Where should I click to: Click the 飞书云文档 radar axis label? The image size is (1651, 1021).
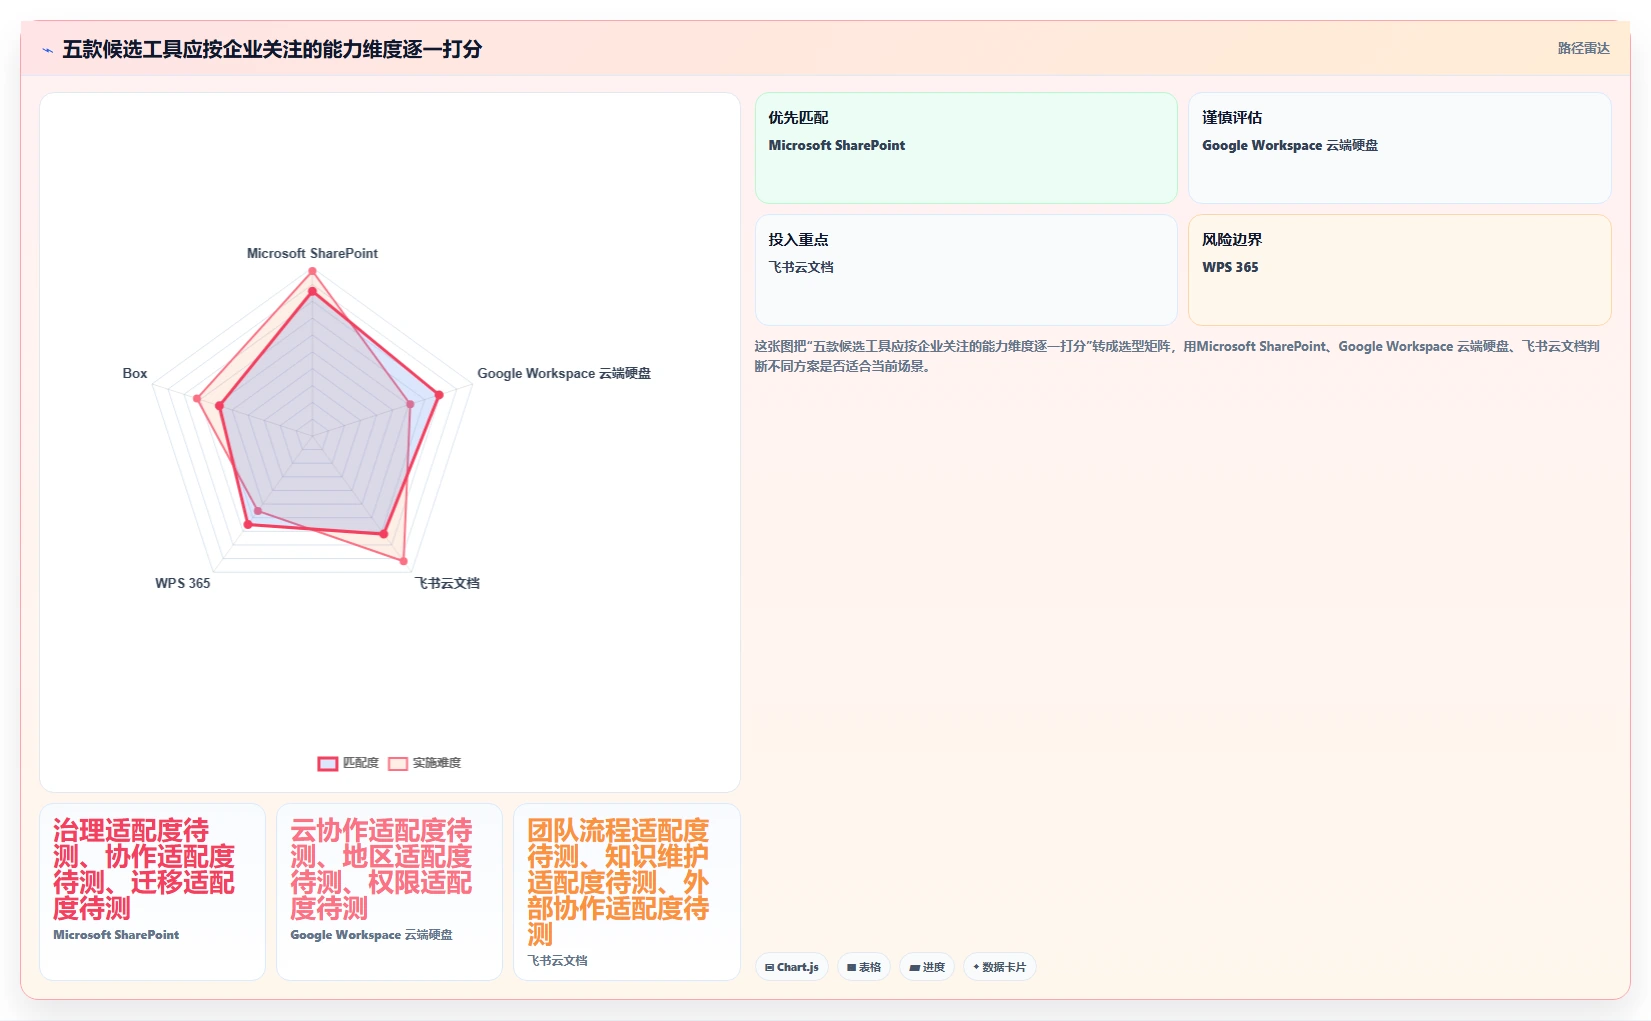[447, 583]
